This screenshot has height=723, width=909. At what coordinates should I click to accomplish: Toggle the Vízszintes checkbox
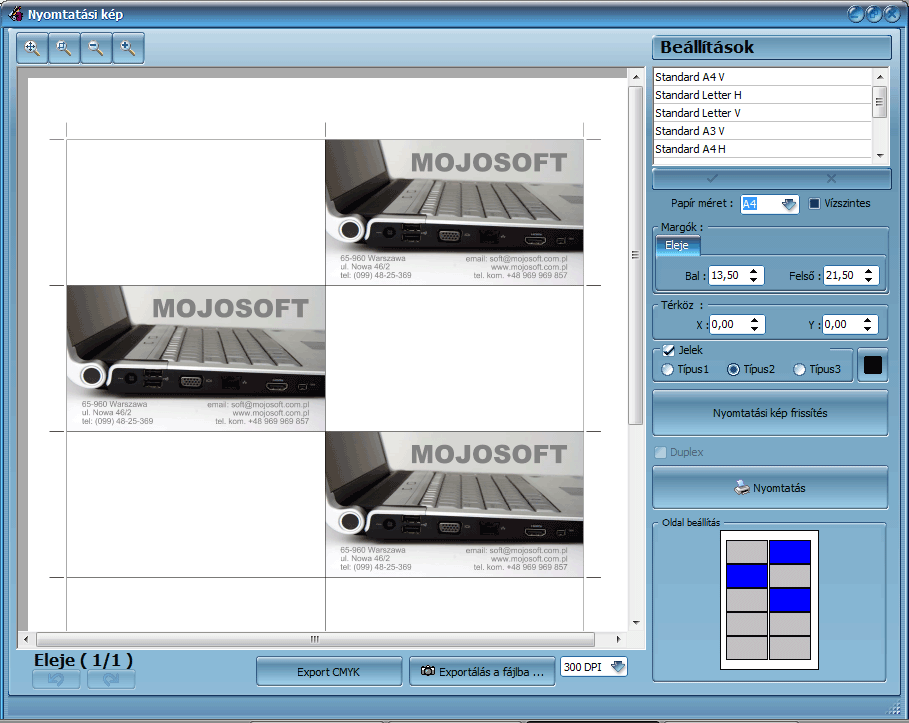click(x=815, y=204)
